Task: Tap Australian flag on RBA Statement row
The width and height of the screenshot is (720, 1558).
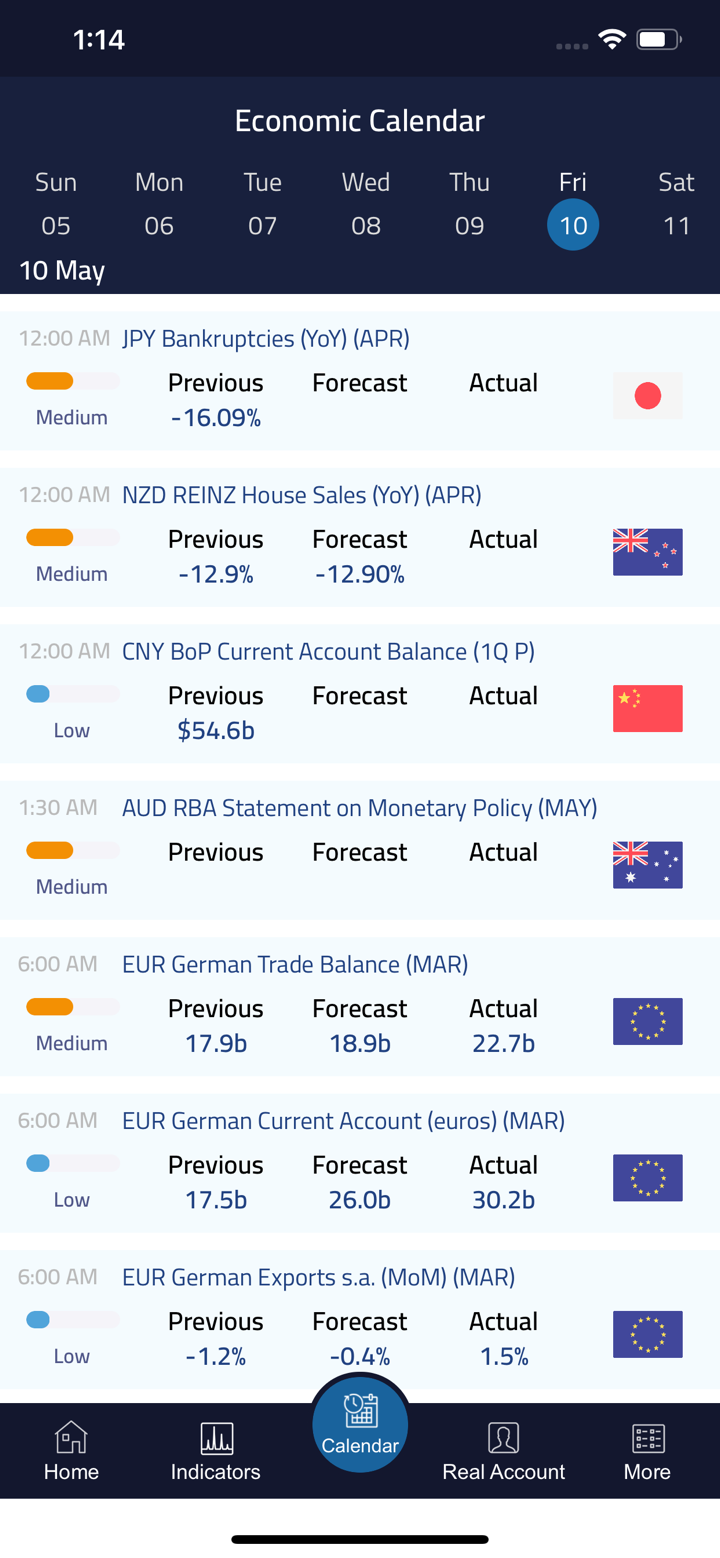Action: point(648,865)
